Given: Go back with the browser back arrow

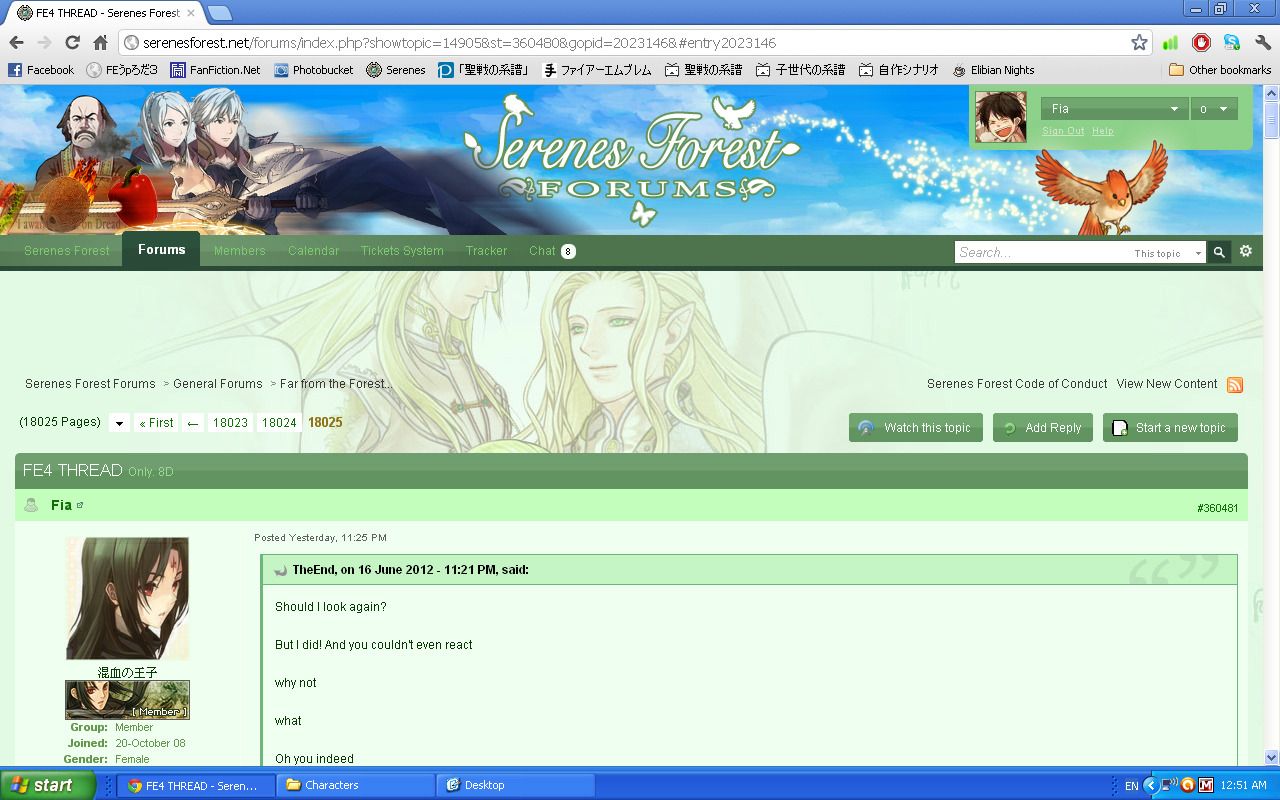Looking at the screenshot, I should click(x=16, y=42).
